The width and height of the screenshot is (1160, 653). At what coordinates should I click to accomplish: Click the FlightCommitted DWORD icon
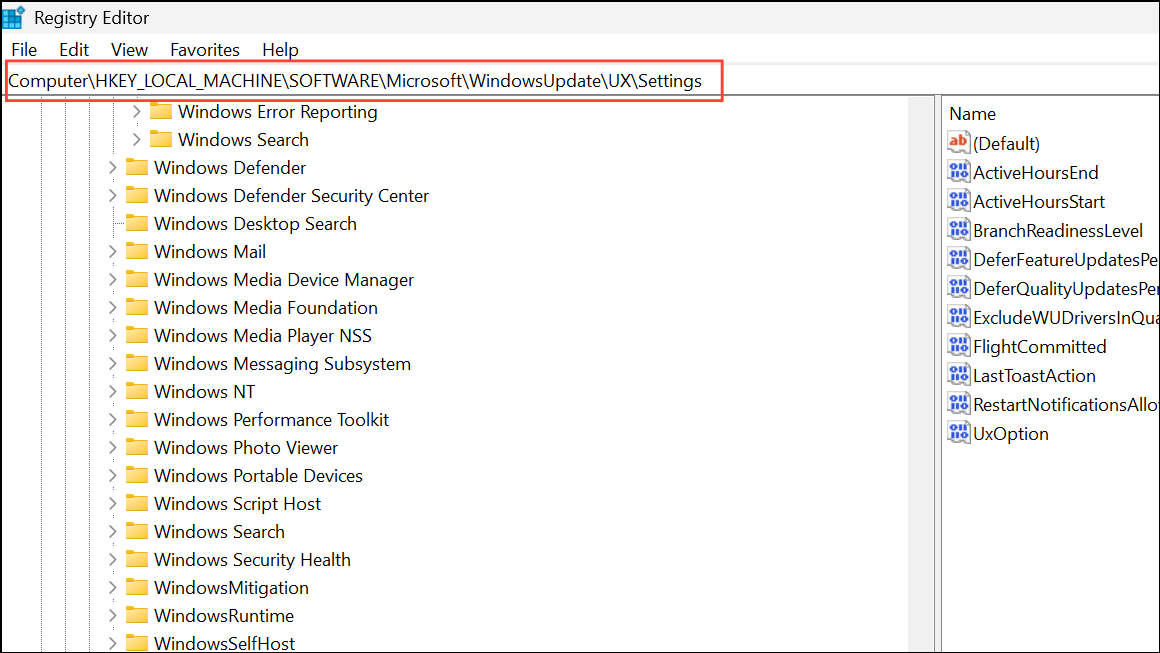[959, 345]
